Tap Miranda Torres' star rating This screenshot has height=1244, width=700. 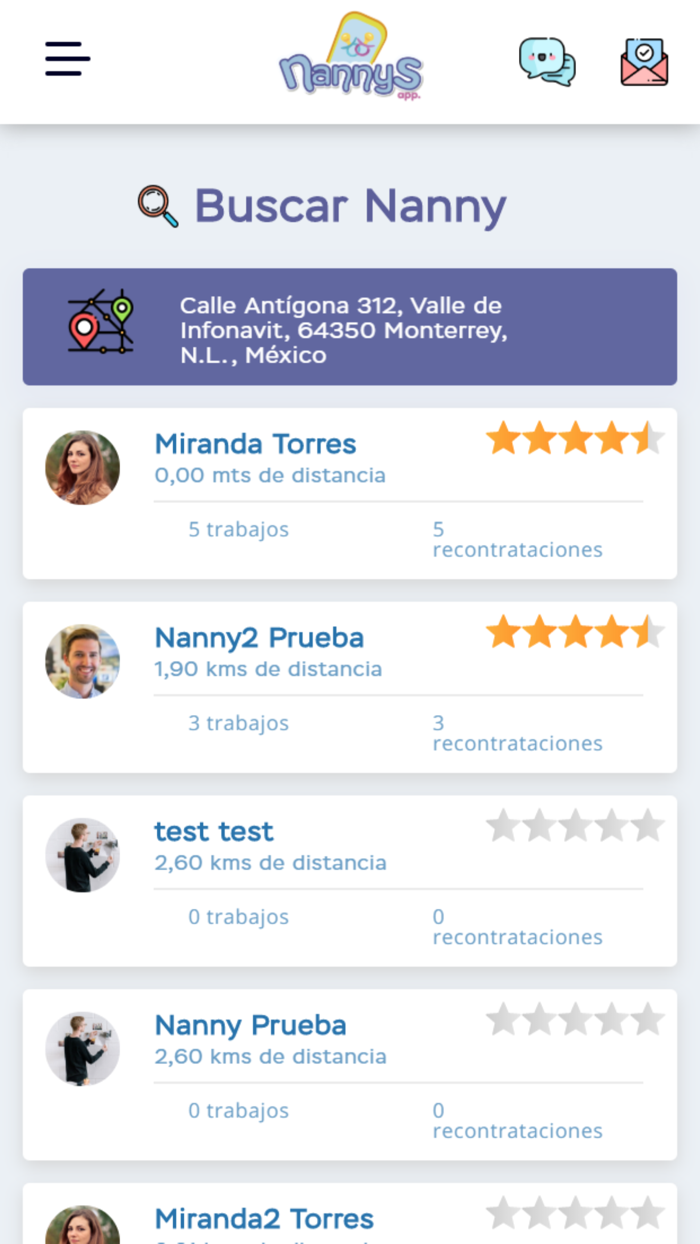pyautogui.click(x=575, y=438)
